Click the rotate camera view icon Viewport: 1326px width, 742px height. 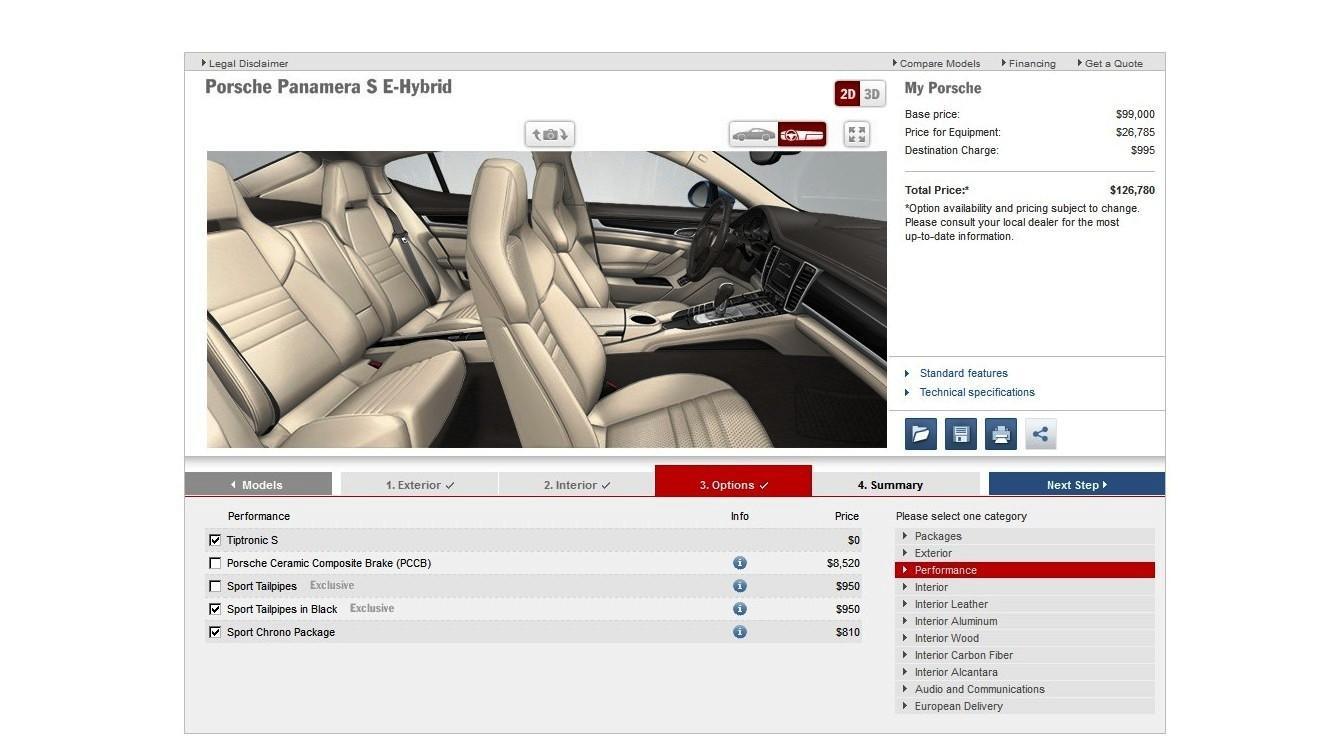click(549, 134)
